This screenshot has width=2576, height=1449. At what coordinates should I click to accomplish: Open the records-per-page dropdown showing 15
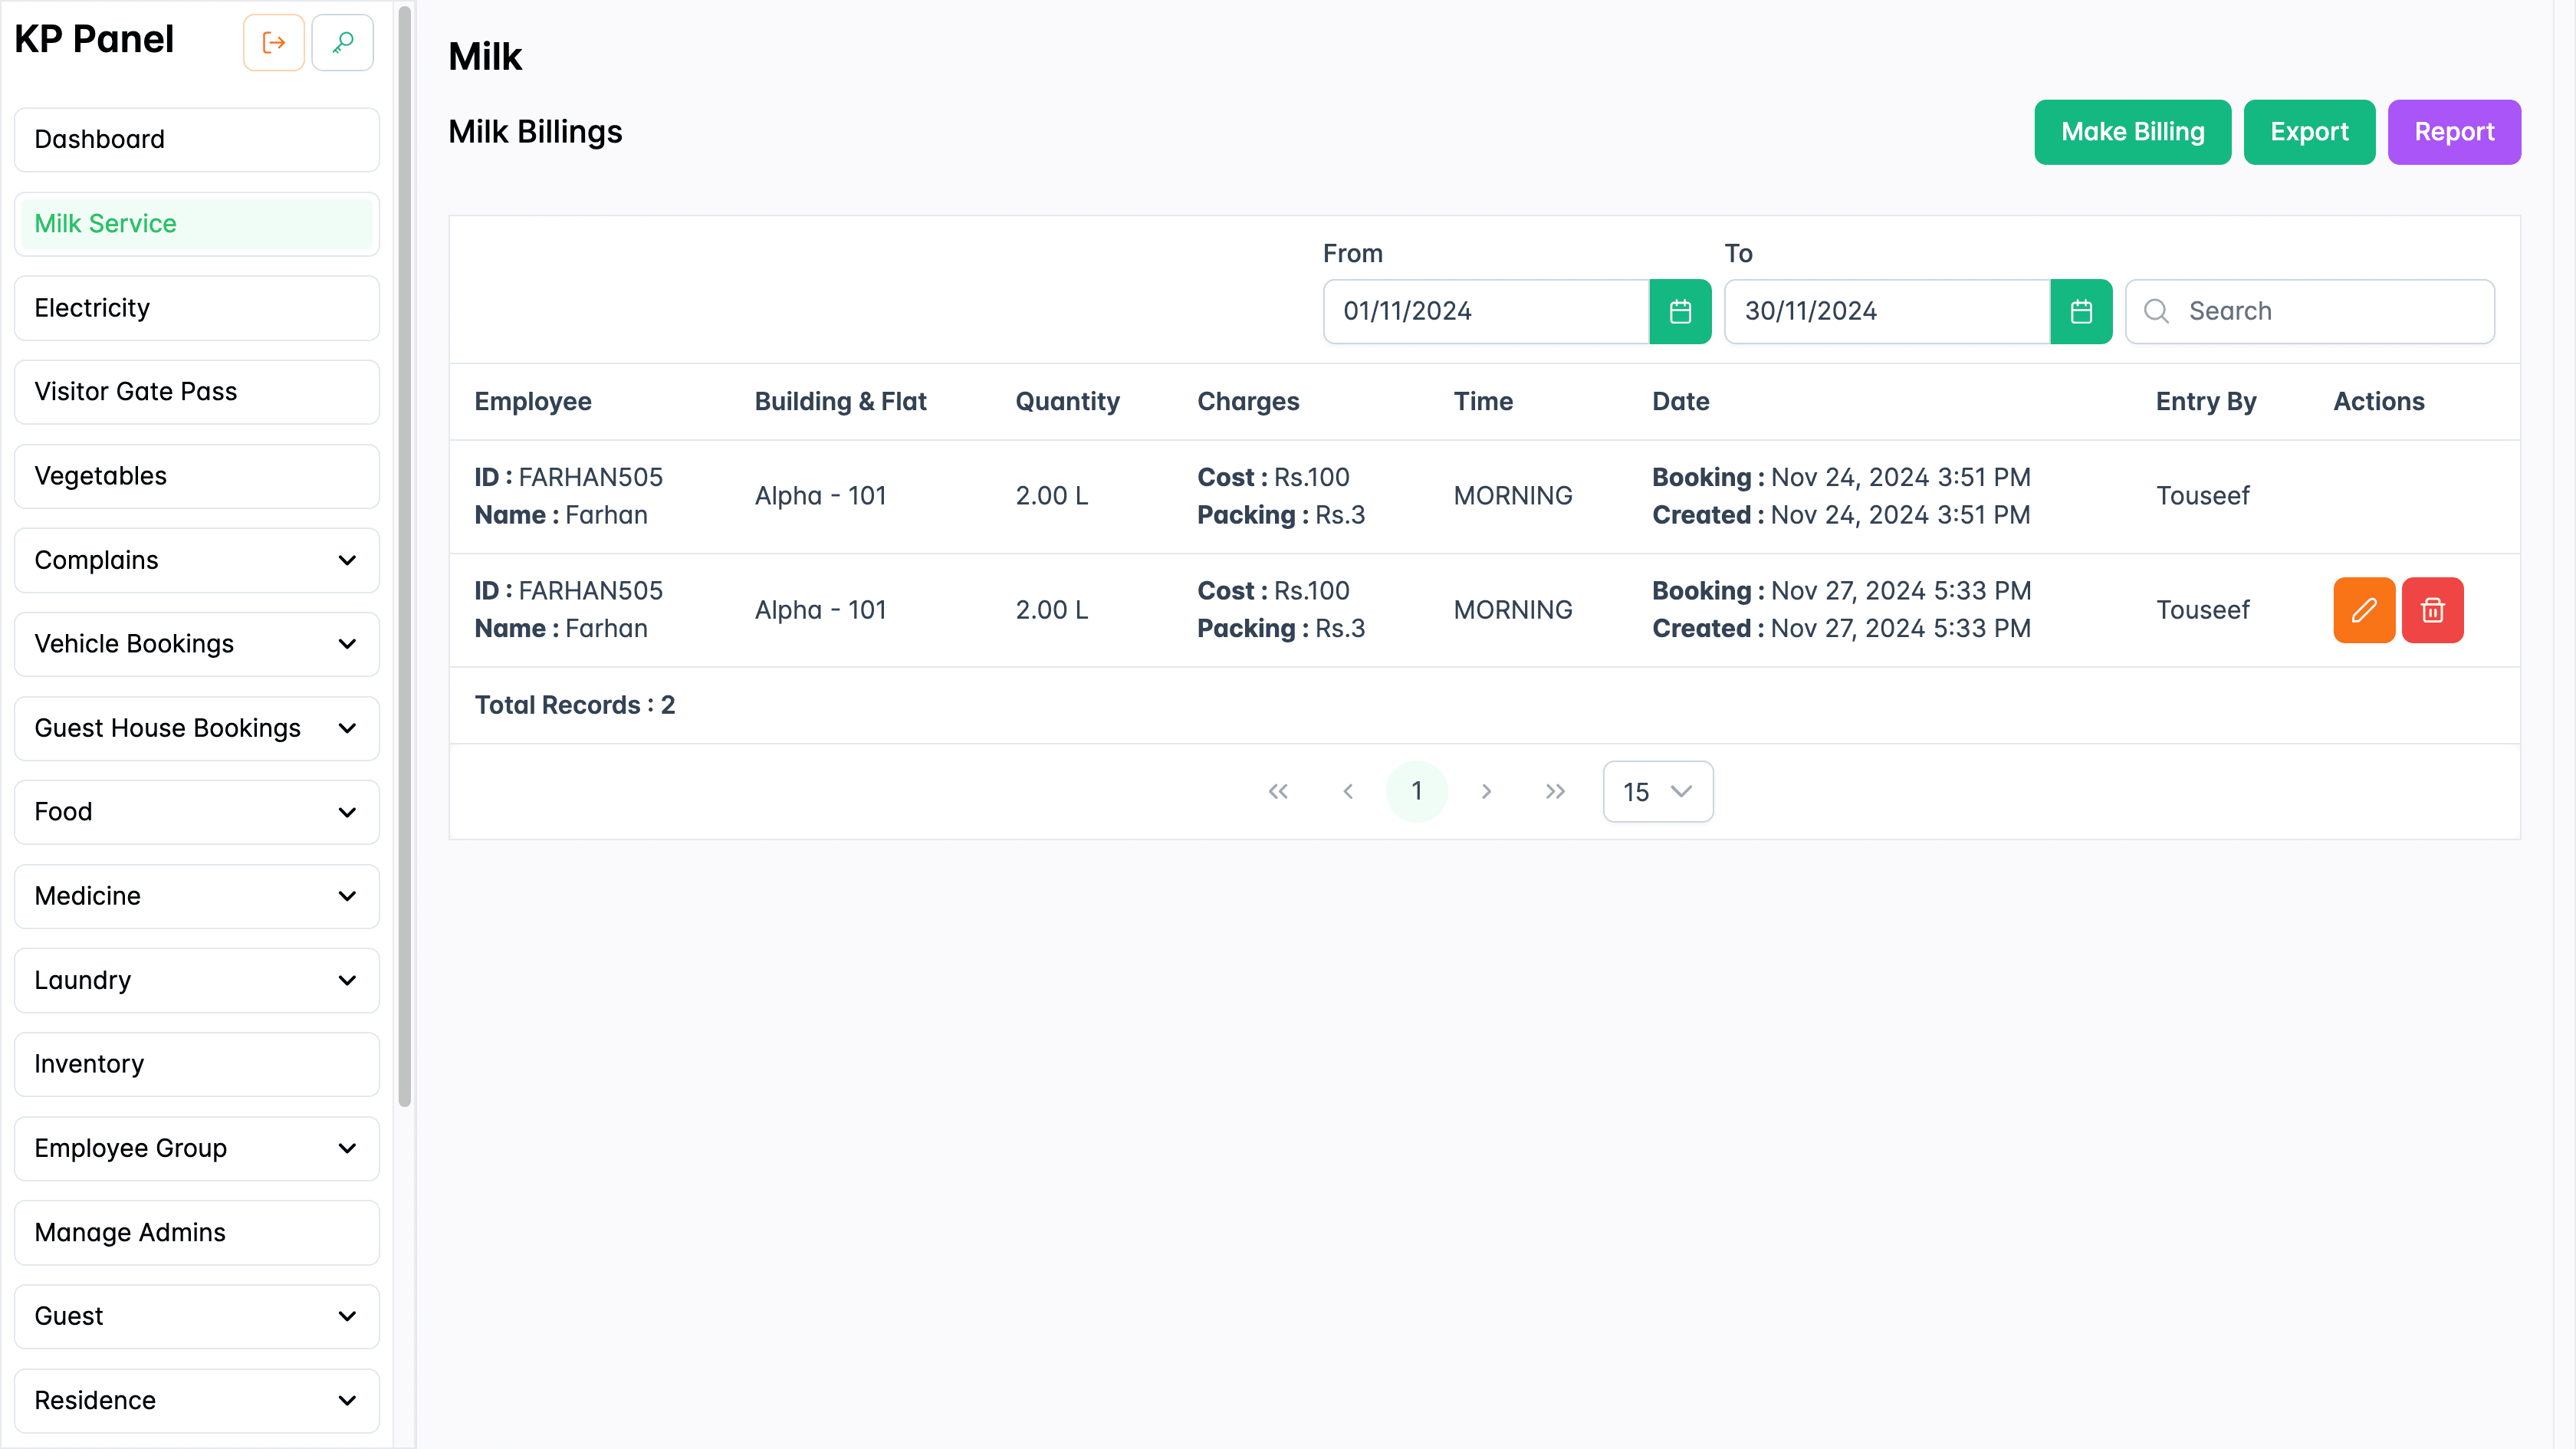click(x=1657, y=791)
